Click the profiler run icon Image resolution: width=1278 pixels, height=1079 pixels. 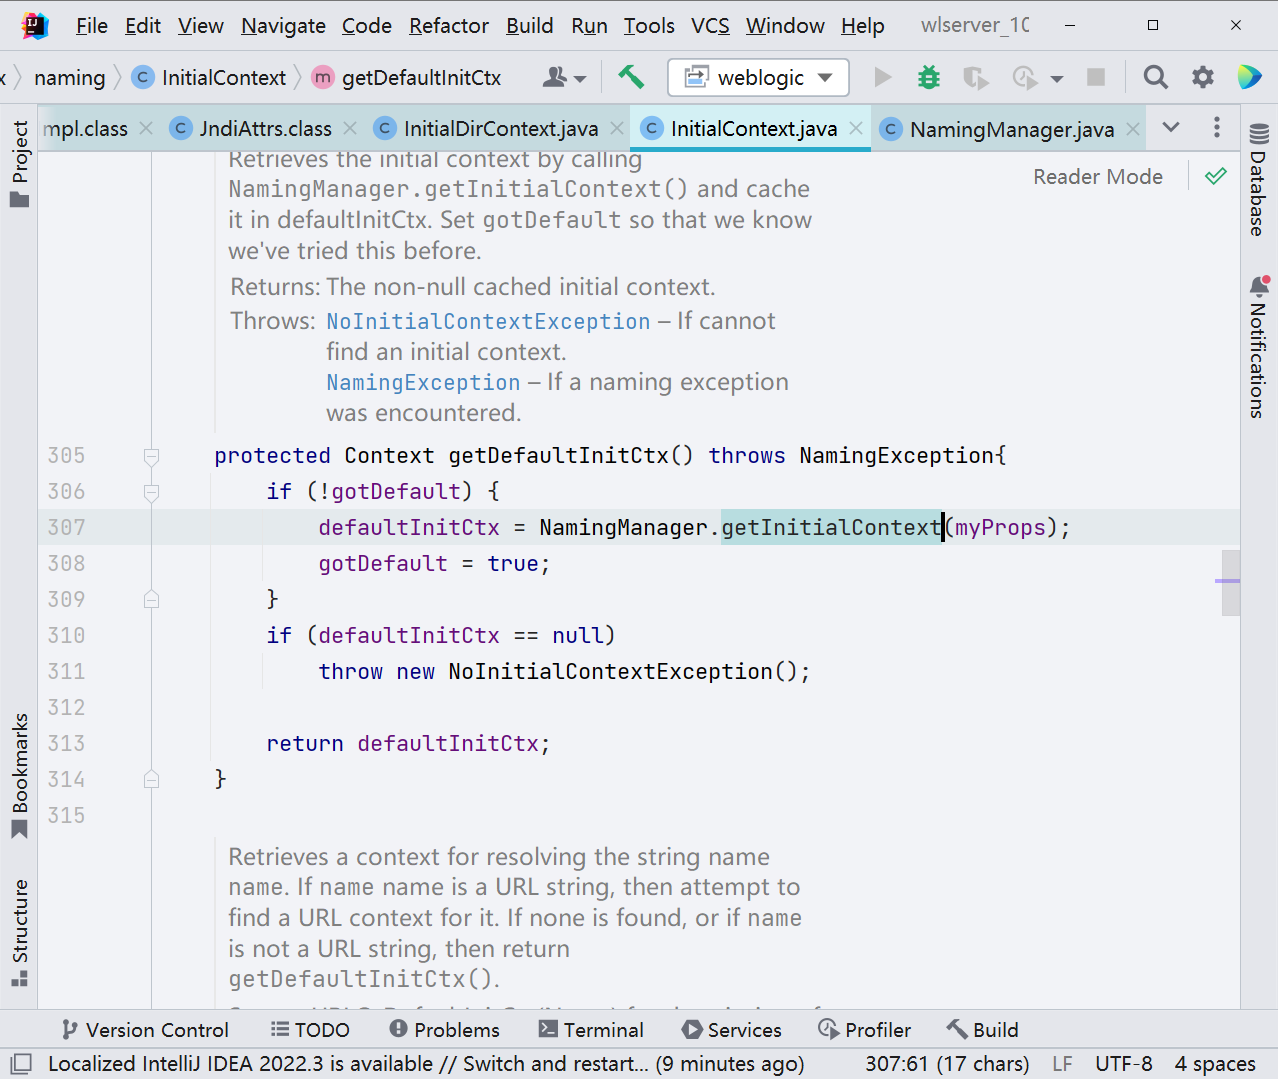(x=1025, y=77)
